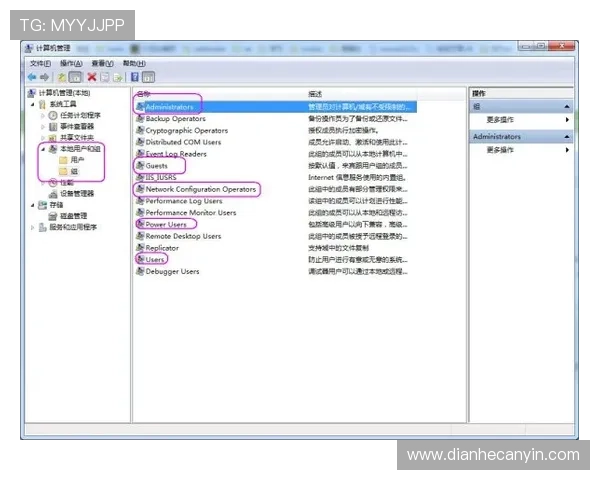The height and width of the screenshot is (480, 600).
Task: Select 磁盘管理 tree node
Action: coord(73,216)
